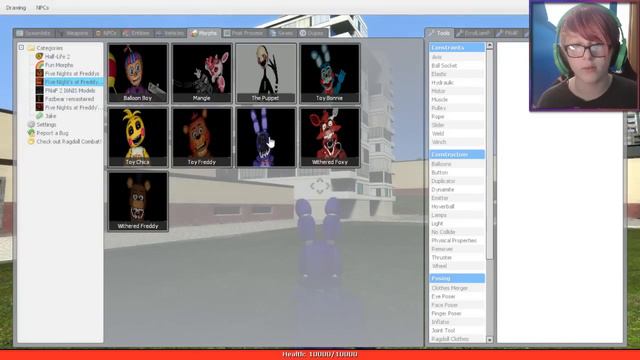Image resolution: width=640 pixels, height=360 pixels.
Task: Open the FNaF 2 I6NIS Models category
Action: point(70,91)
